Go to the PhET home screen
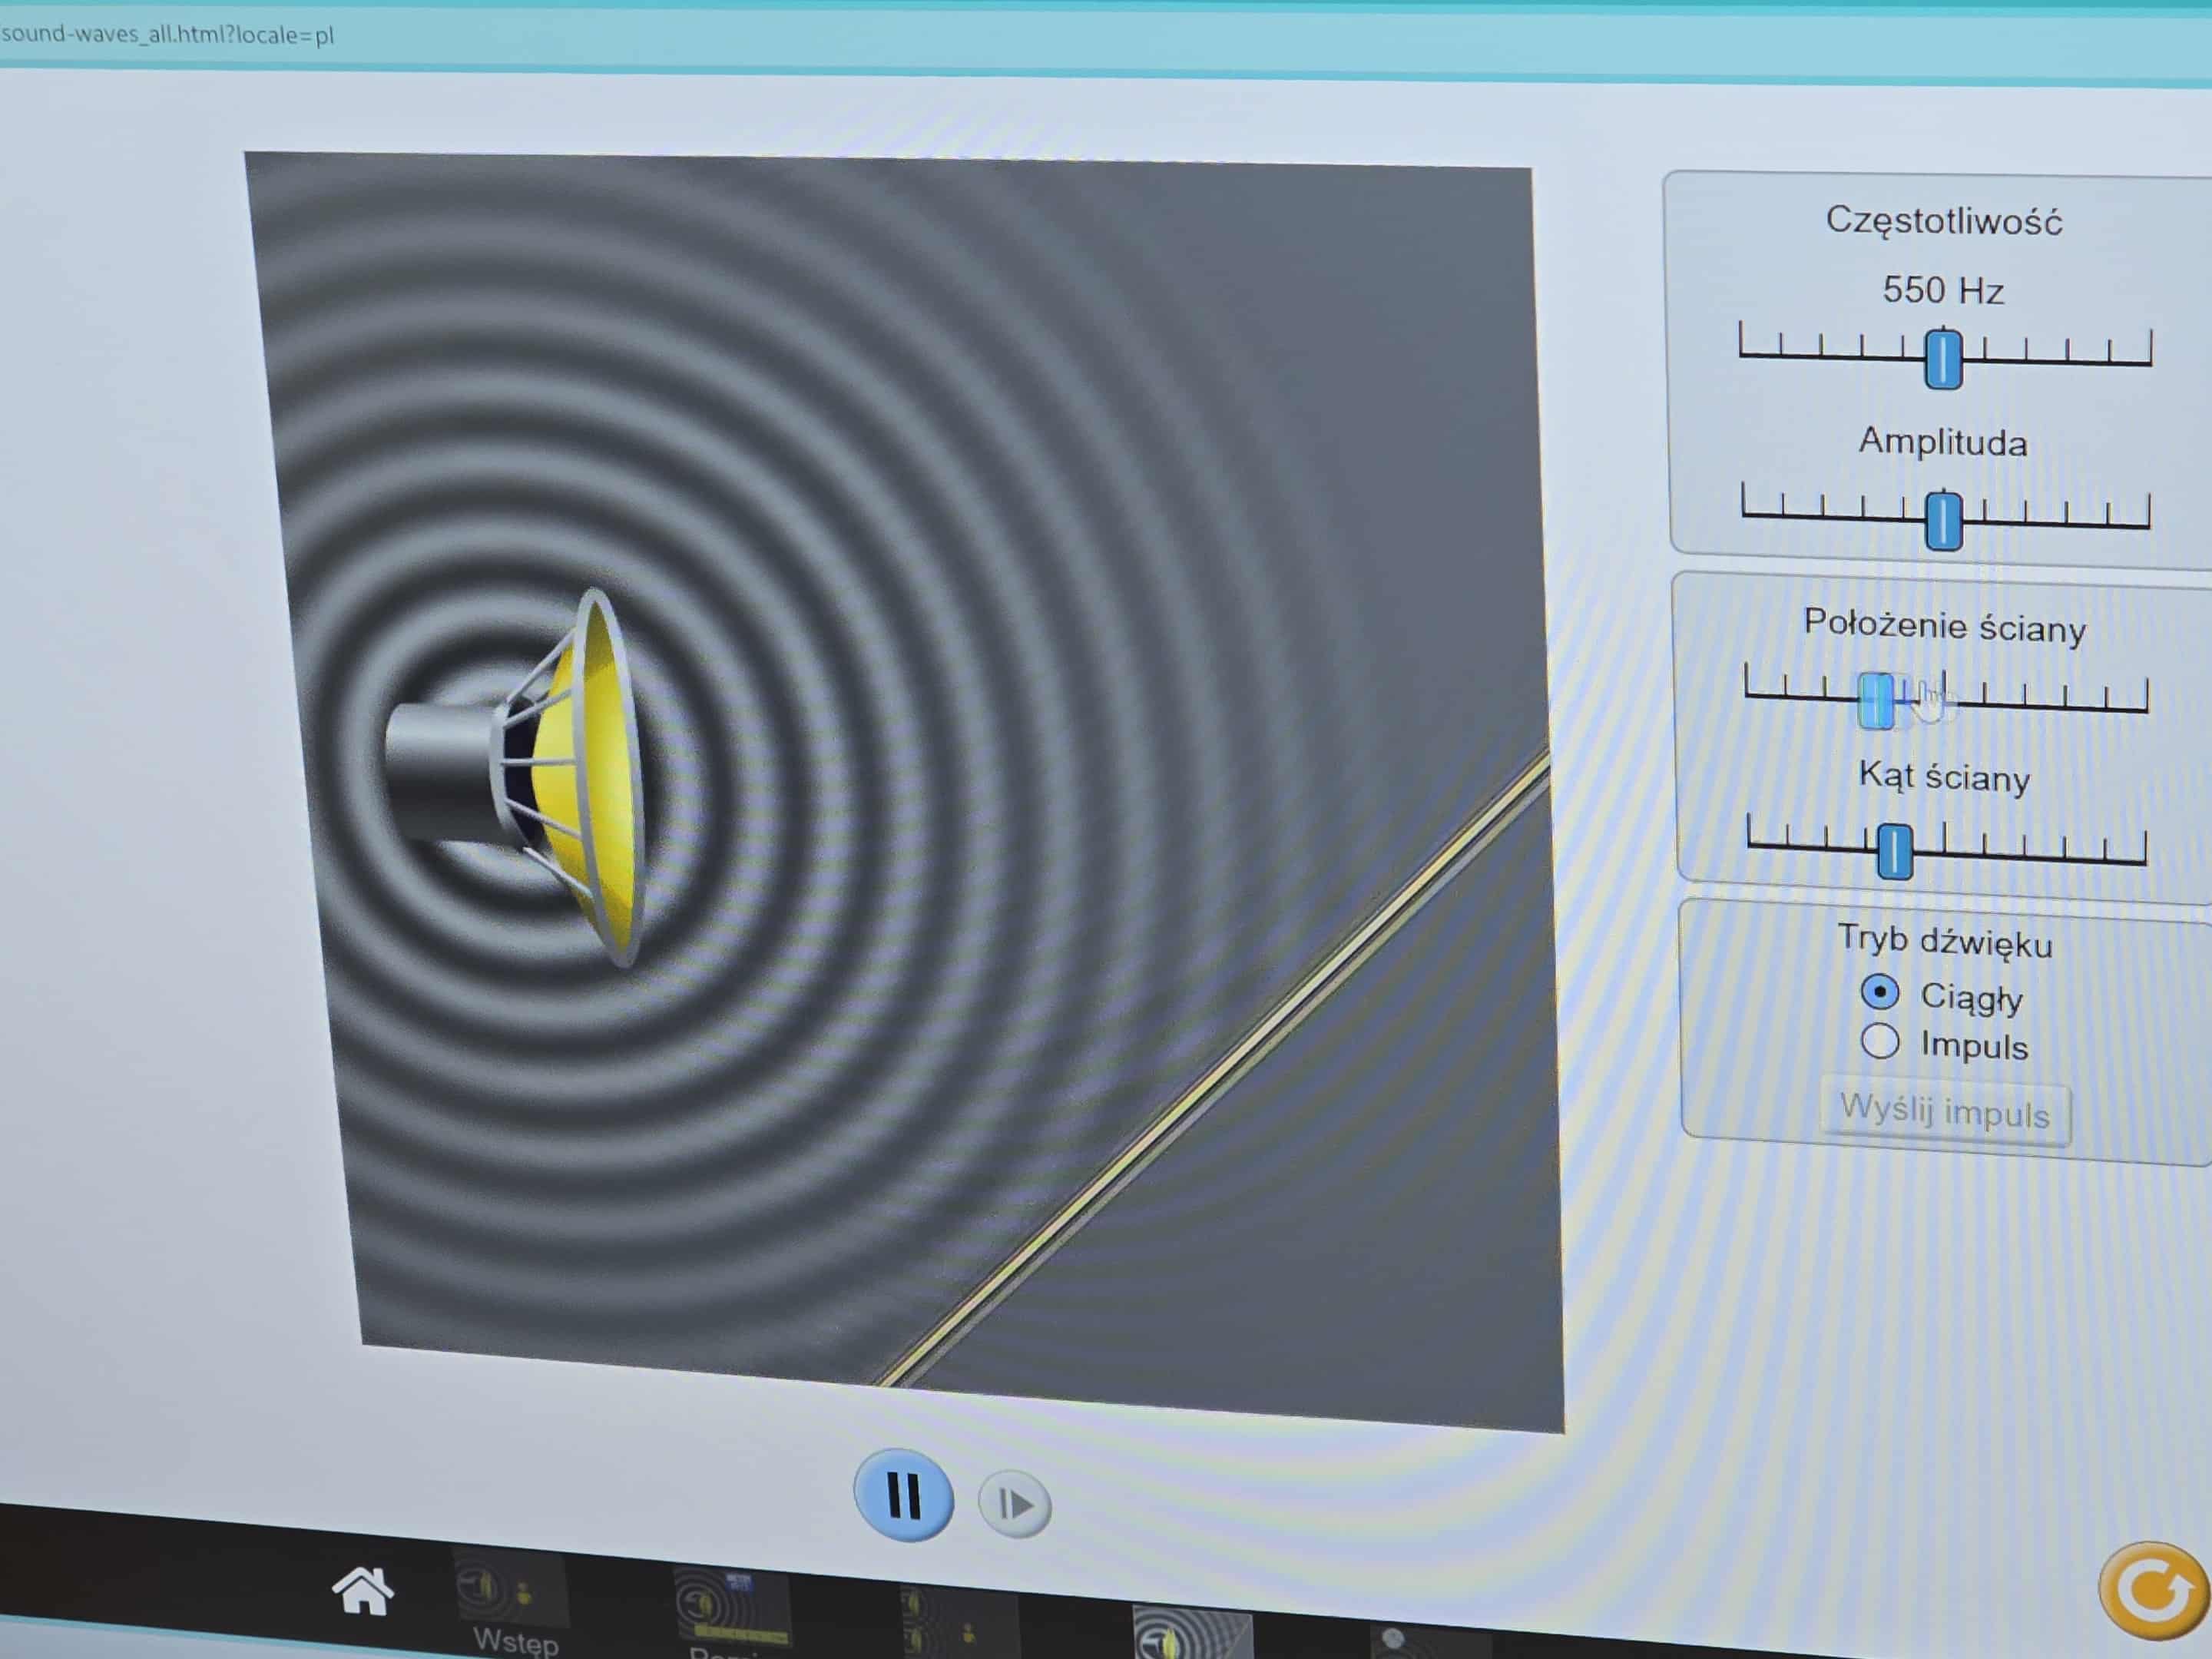This screenshot has width=2212, height=1659. tap(362, 1591)
